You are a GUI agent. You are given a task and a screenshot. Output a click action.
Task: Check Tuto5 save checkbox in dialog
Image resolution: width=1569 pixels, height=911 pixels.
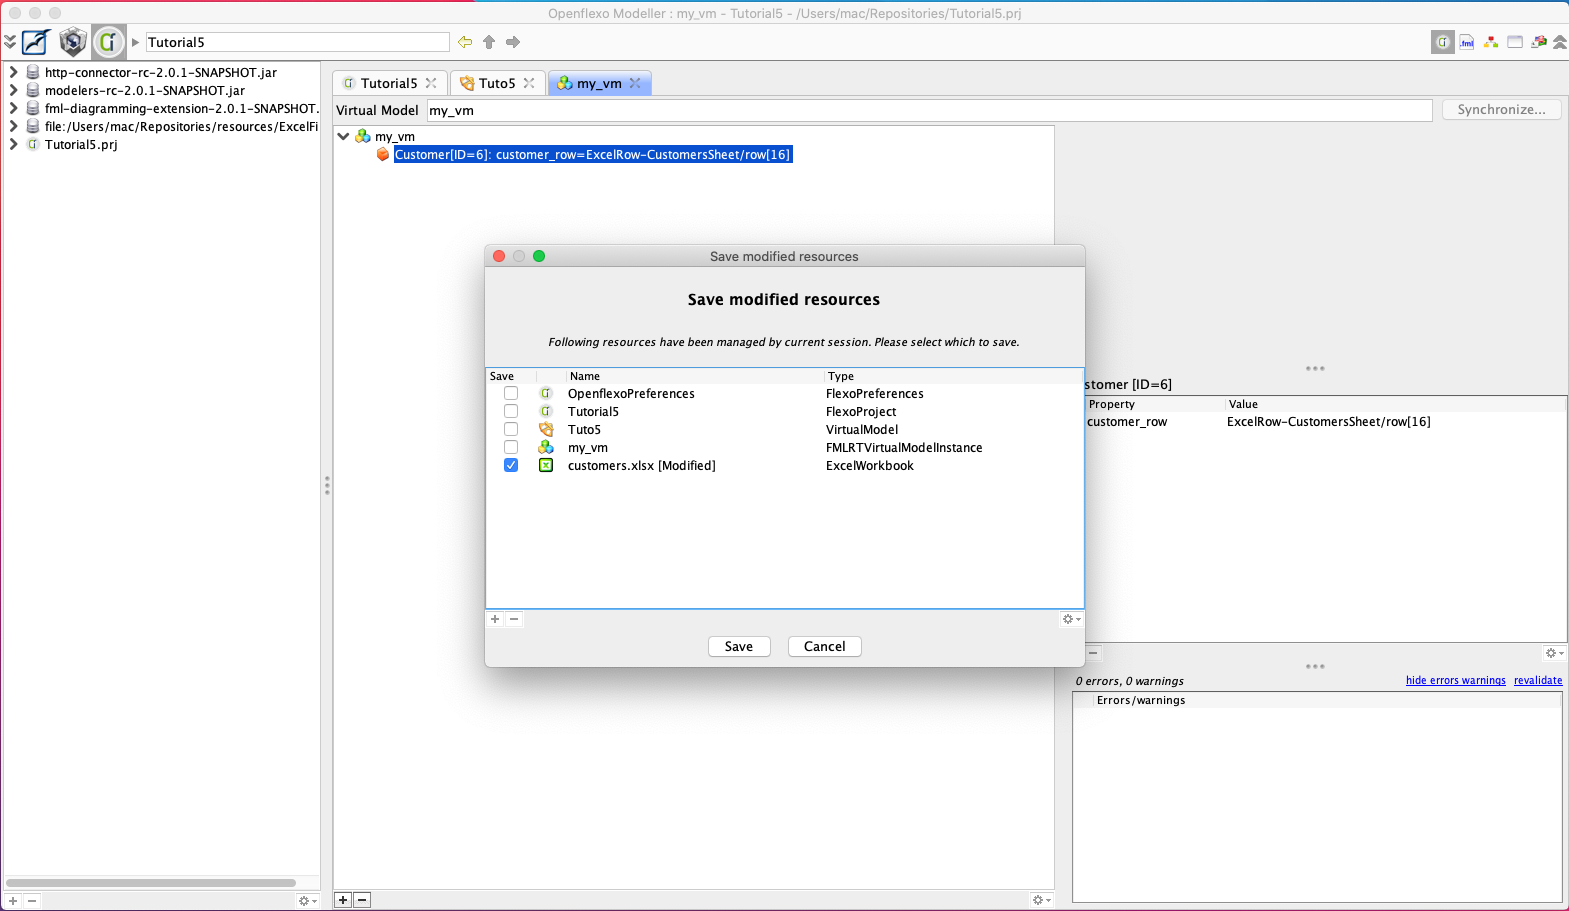[x=511, y=429]
